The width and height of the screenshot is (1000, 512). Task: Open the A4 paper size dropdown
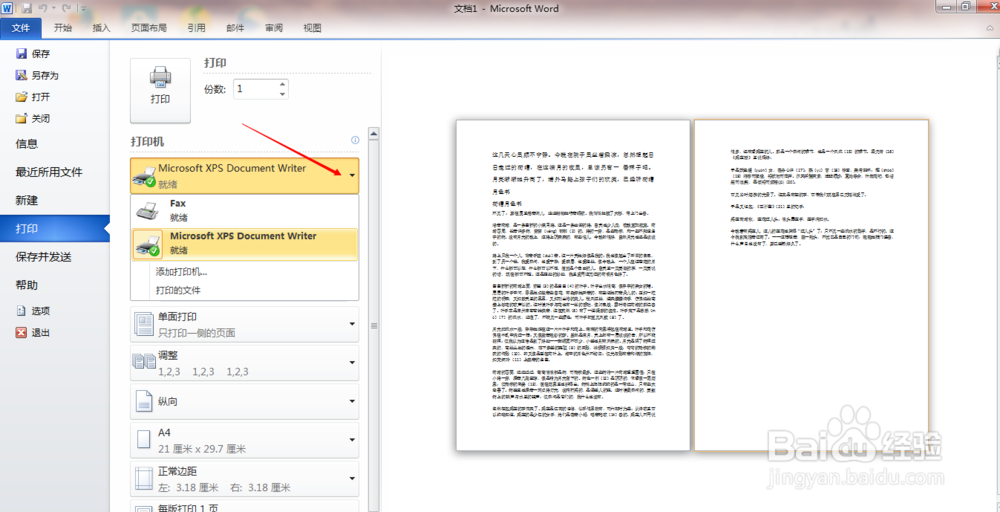(x=245, y=440)
